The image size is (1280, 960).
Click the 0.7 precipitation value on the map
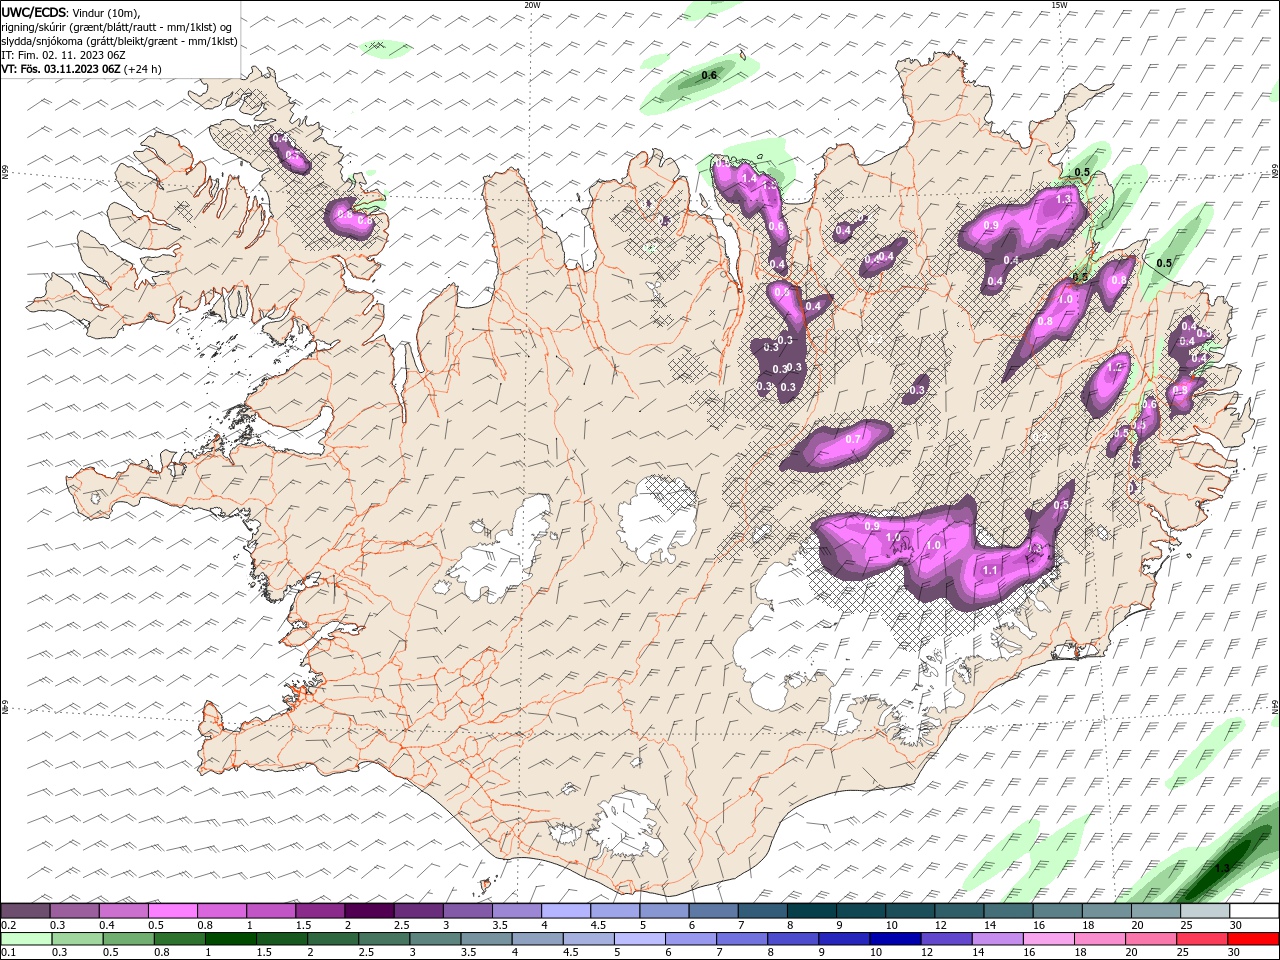click(853, 439)
